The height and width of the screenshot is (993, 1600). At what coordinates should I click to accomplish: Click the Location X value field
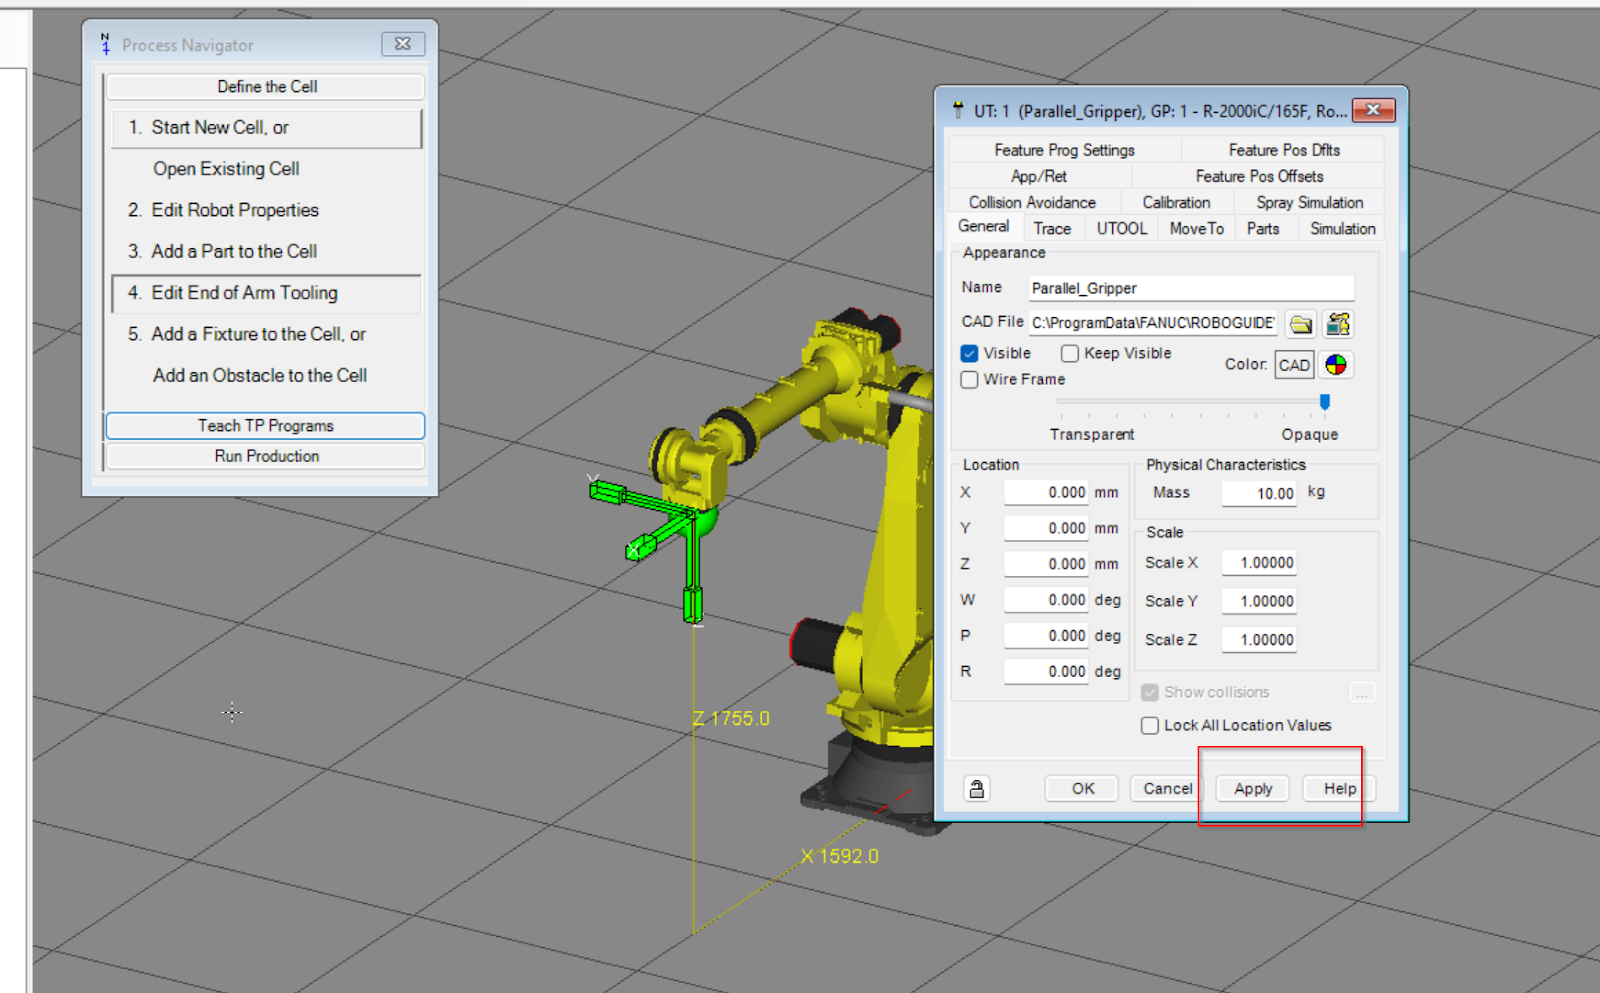point(1047,492)
